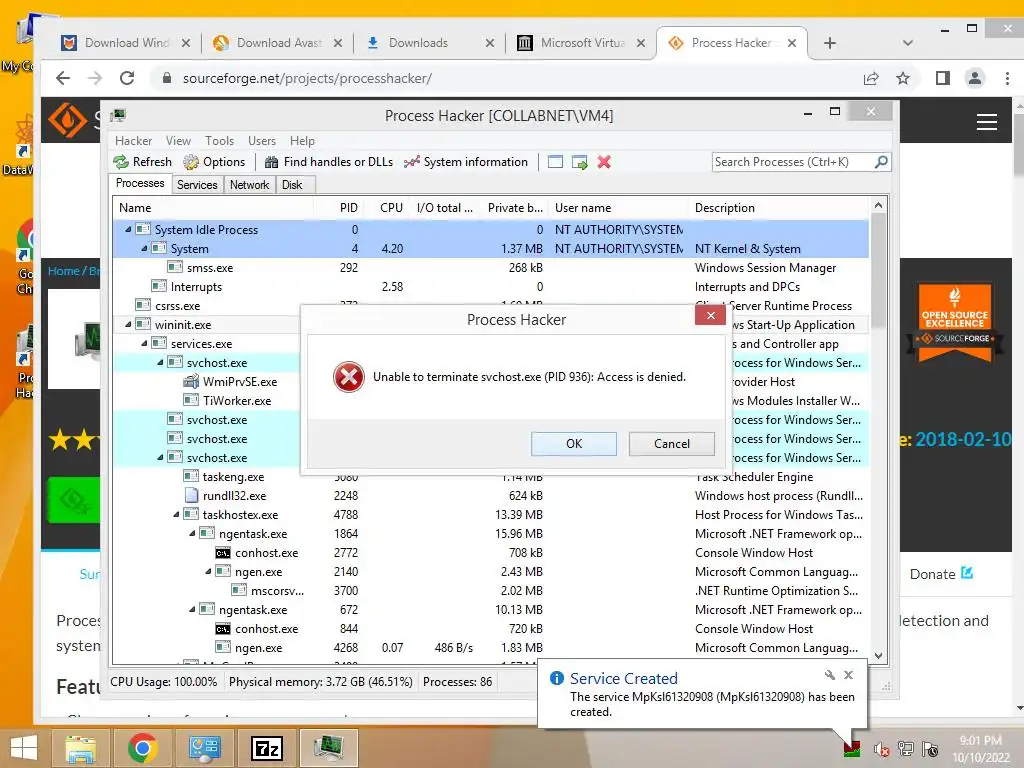Collapse the taskhostex.exe tree node
The height and width of the screenshot is (768, 1024).
pos(176,515)
